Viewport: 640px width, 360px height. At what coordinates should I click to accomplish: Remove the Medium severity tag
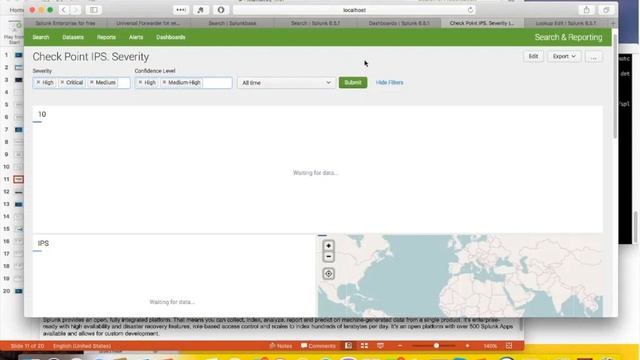91,82
